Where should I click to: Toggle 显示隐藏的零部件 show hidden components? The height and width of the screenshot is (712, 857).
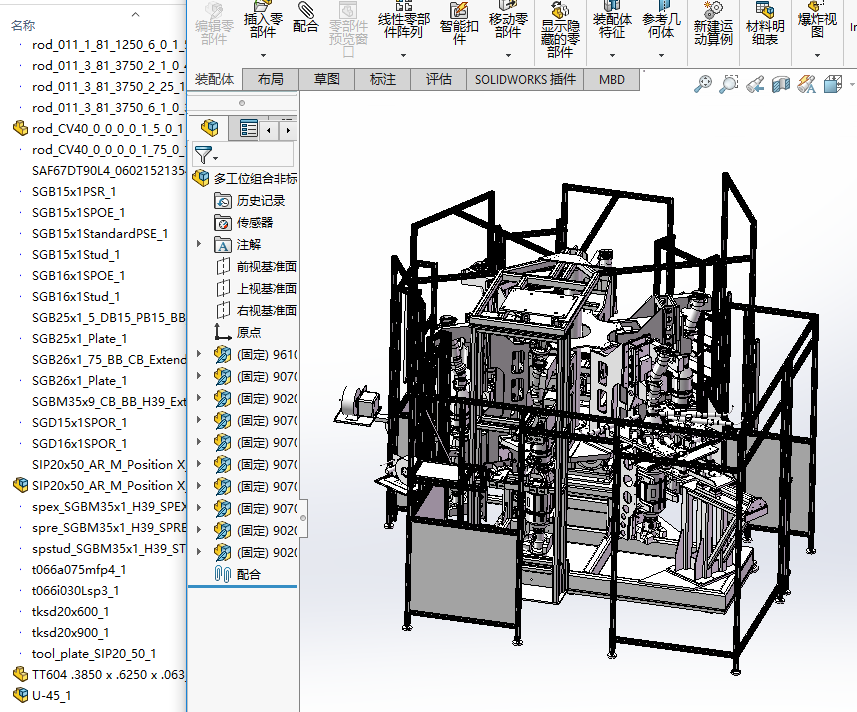pos(562,30)
